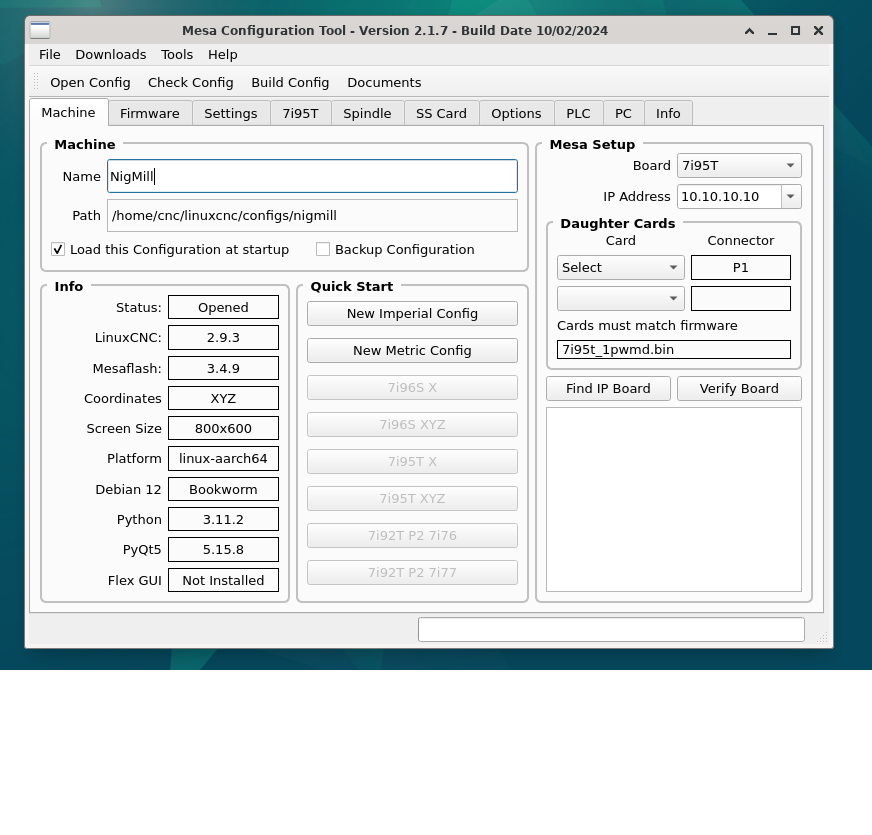
Task: Switch to the SS Card tab
Action: 442,113
